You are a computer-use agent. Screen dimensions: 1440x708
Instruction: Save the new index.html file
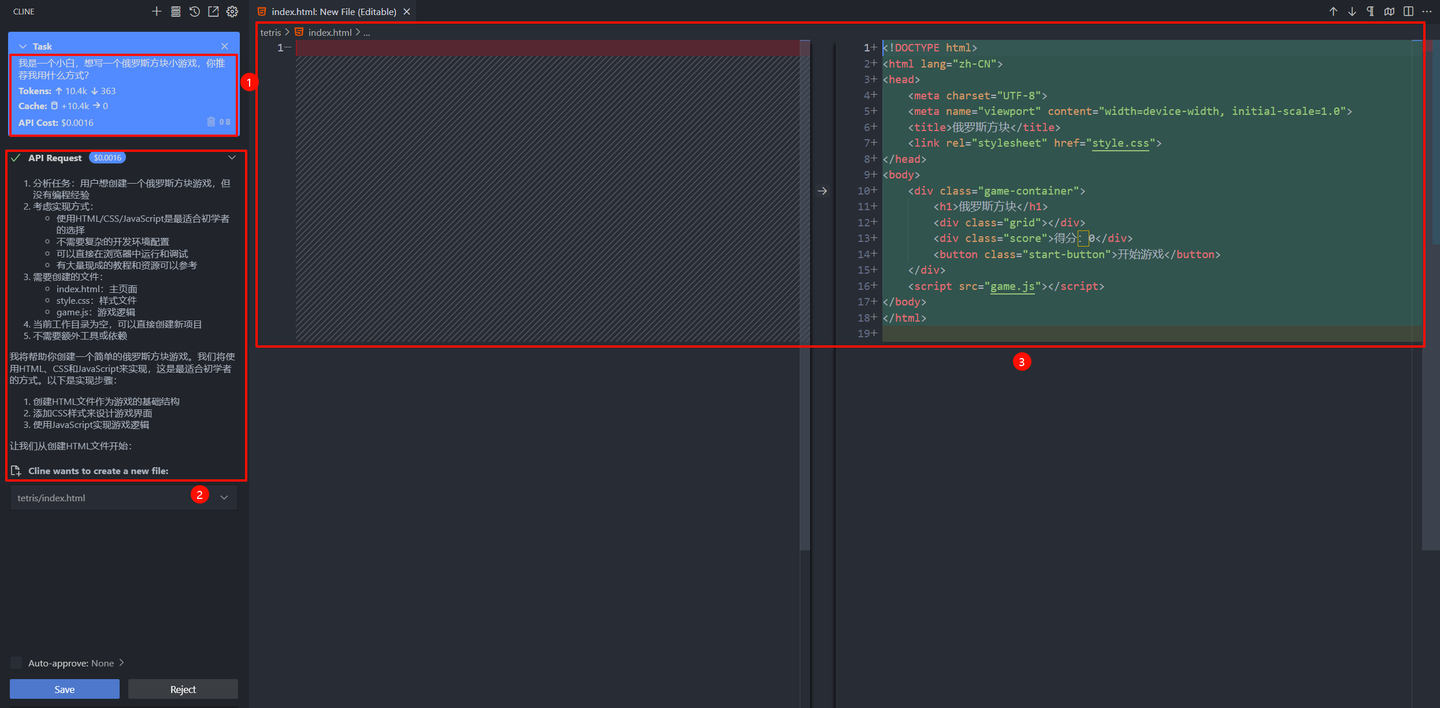[x=65, y=689]
